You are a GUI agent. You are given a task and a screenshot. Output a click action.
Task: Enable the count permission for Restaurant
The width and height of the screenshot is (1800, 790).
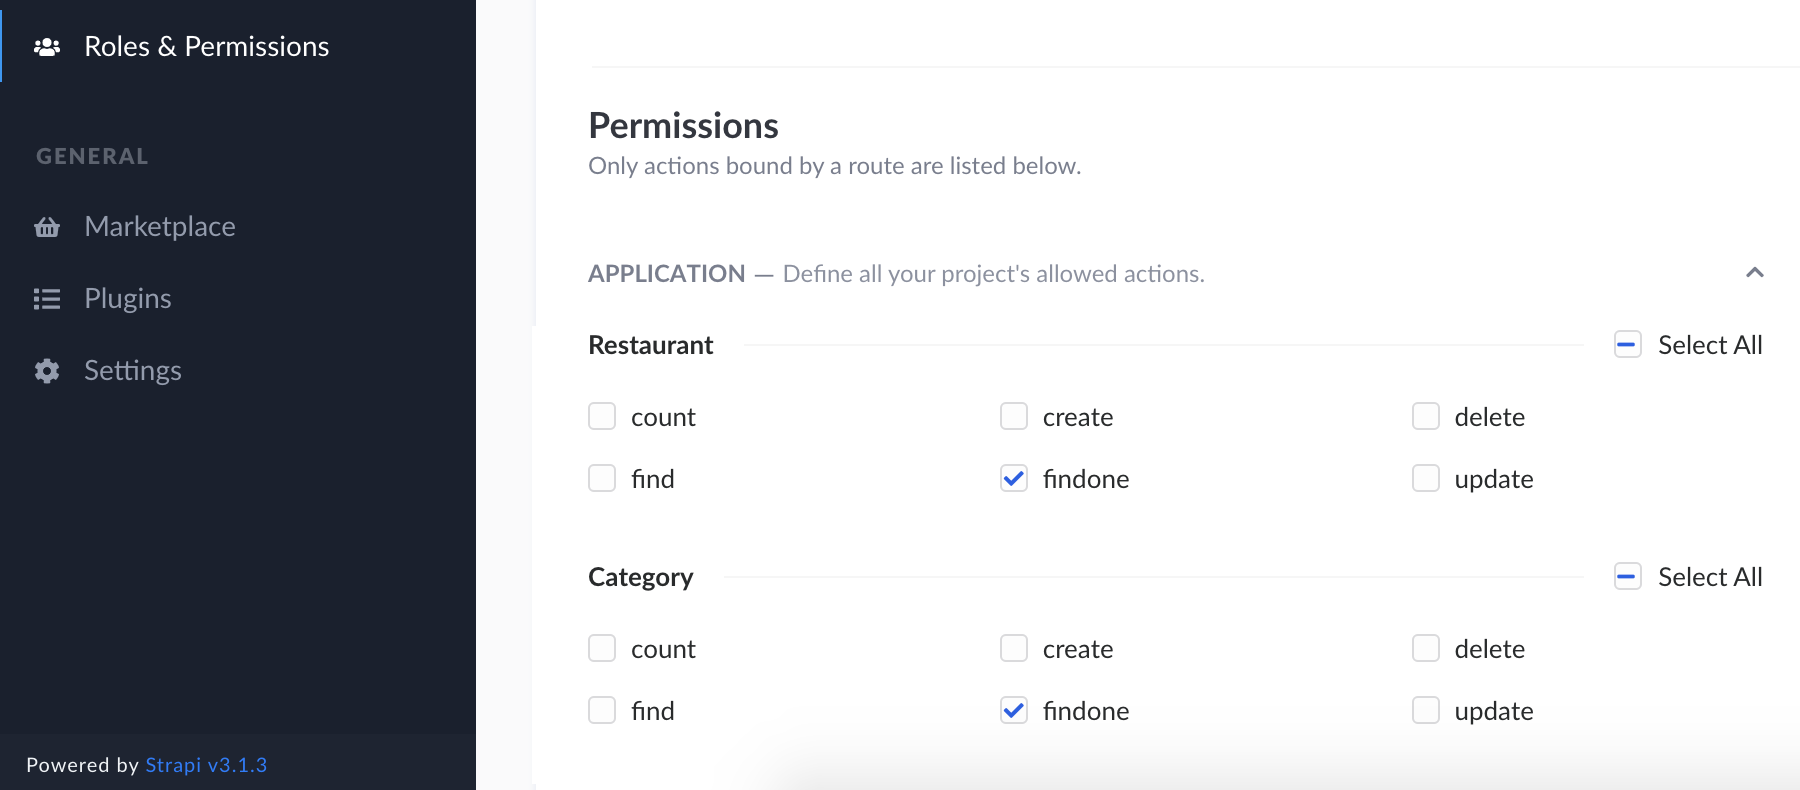point(602,416)
